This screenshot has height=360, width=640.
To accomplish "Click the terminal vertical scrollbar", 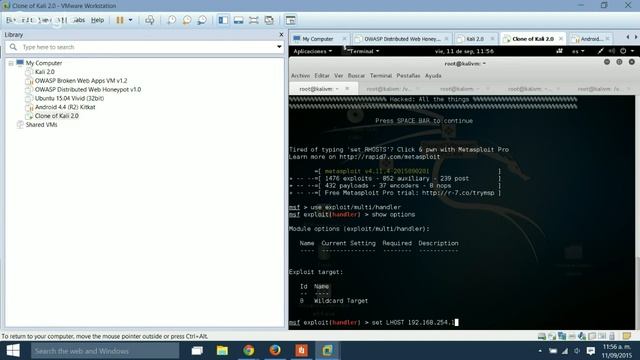I will [x=637, y=212].
